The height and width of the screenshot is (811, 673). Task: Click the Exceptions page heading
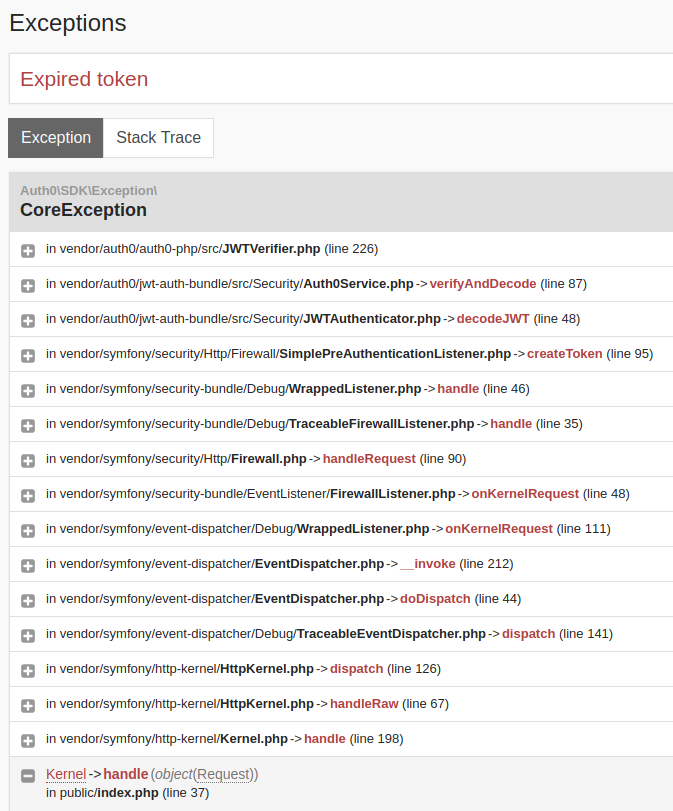click(68, 23)
